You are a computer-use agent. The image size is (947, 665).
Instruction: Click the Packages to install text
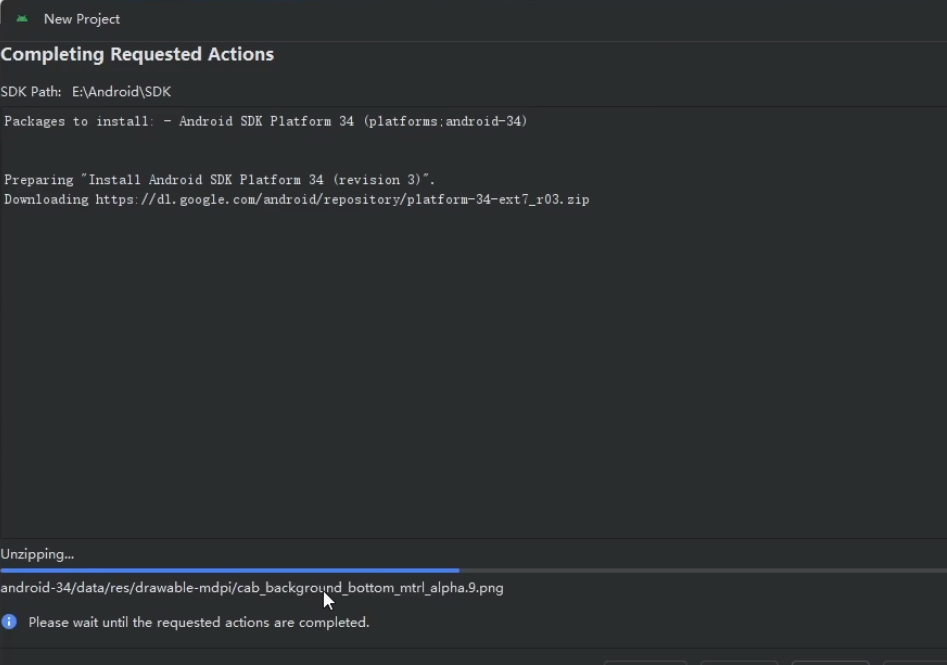pos(78,122)
